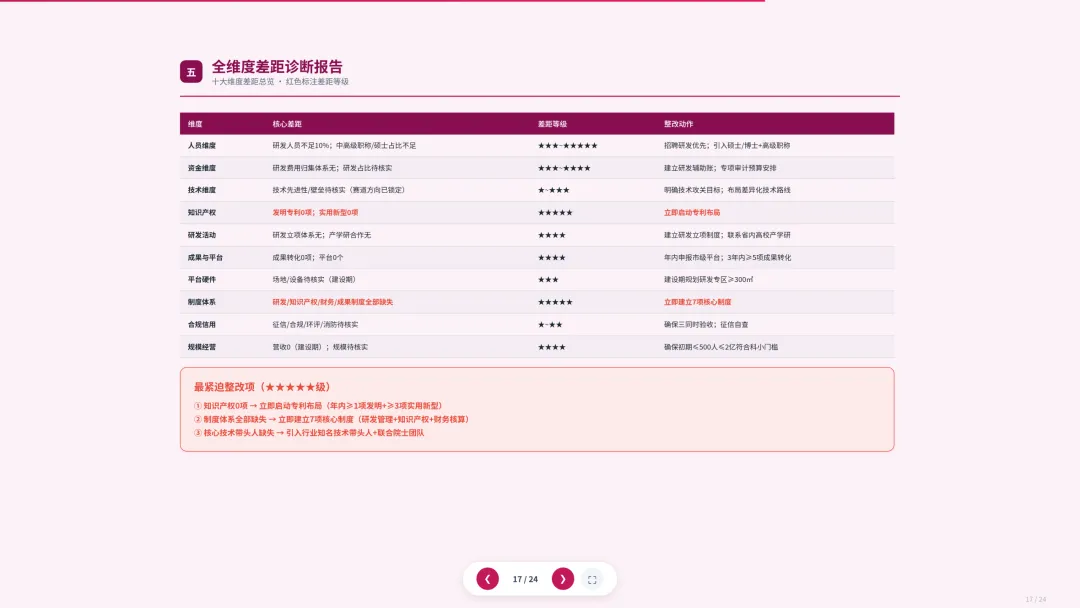Image resolution: width=1080 pixels, height=608 pixels.
Task: Click action '招聘研发优先；引入硕士/博士+高级职称'
Action: (727, 145)
